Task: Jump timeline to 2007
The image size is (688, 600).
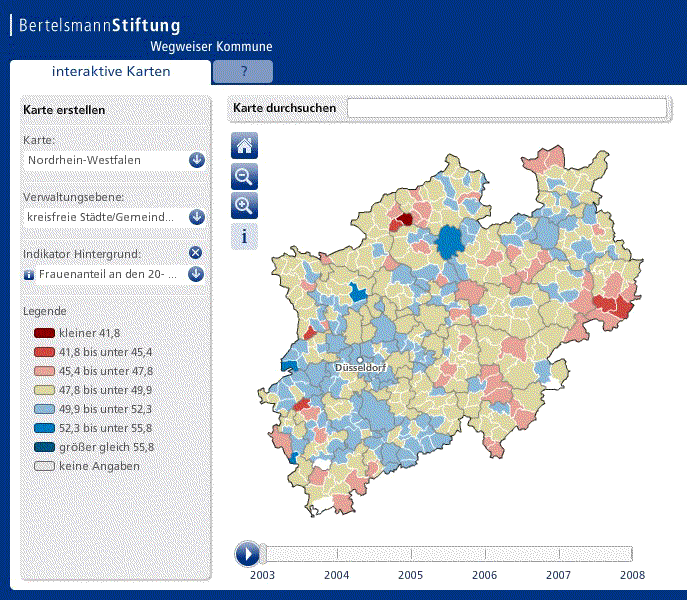Action: [558, 575]
